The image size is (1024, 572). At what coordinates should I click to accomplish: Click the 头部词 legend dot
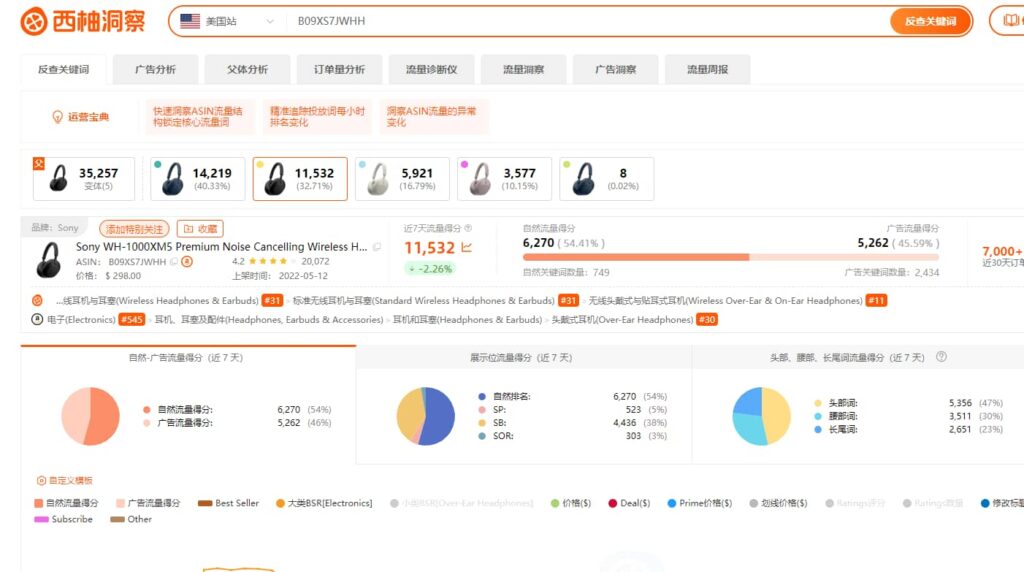pyautogui.click(x=818, y=403)
